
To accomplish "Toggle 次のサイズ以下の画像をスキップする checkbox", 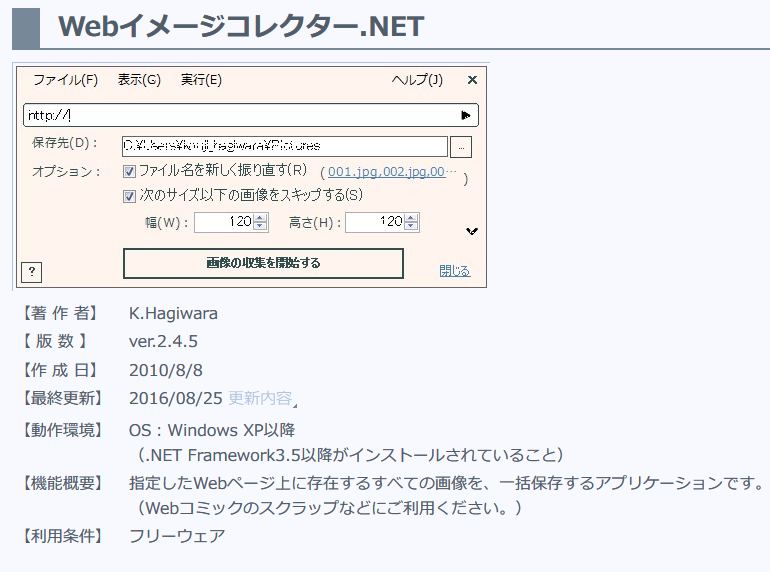I will click(x=129, y=196).
